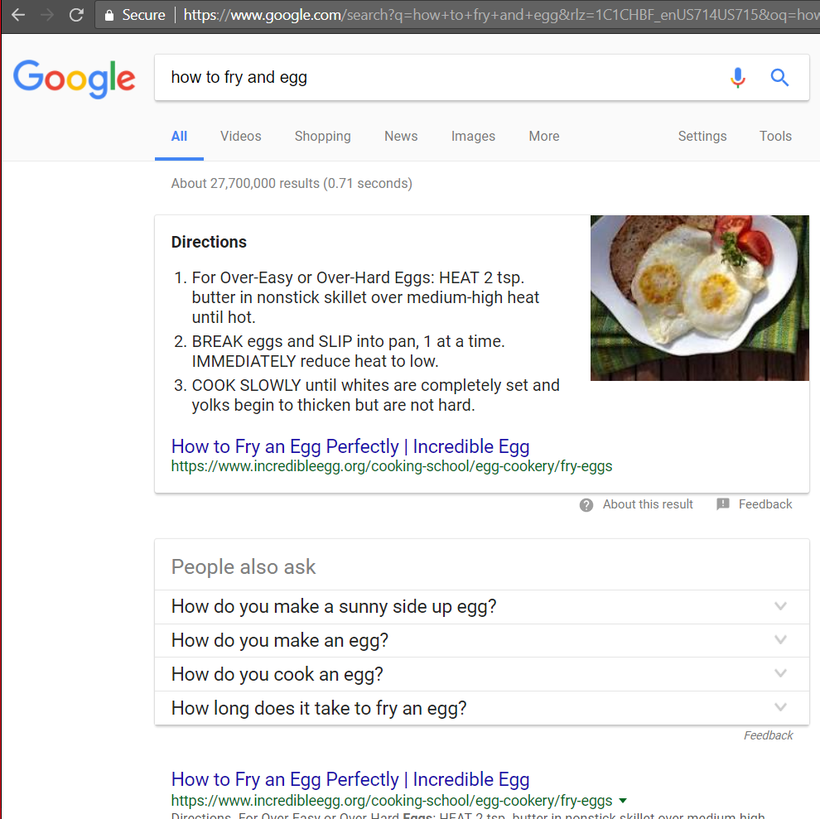
Task: Start voice search with microphone icon
Action: [x=737, y=77]
